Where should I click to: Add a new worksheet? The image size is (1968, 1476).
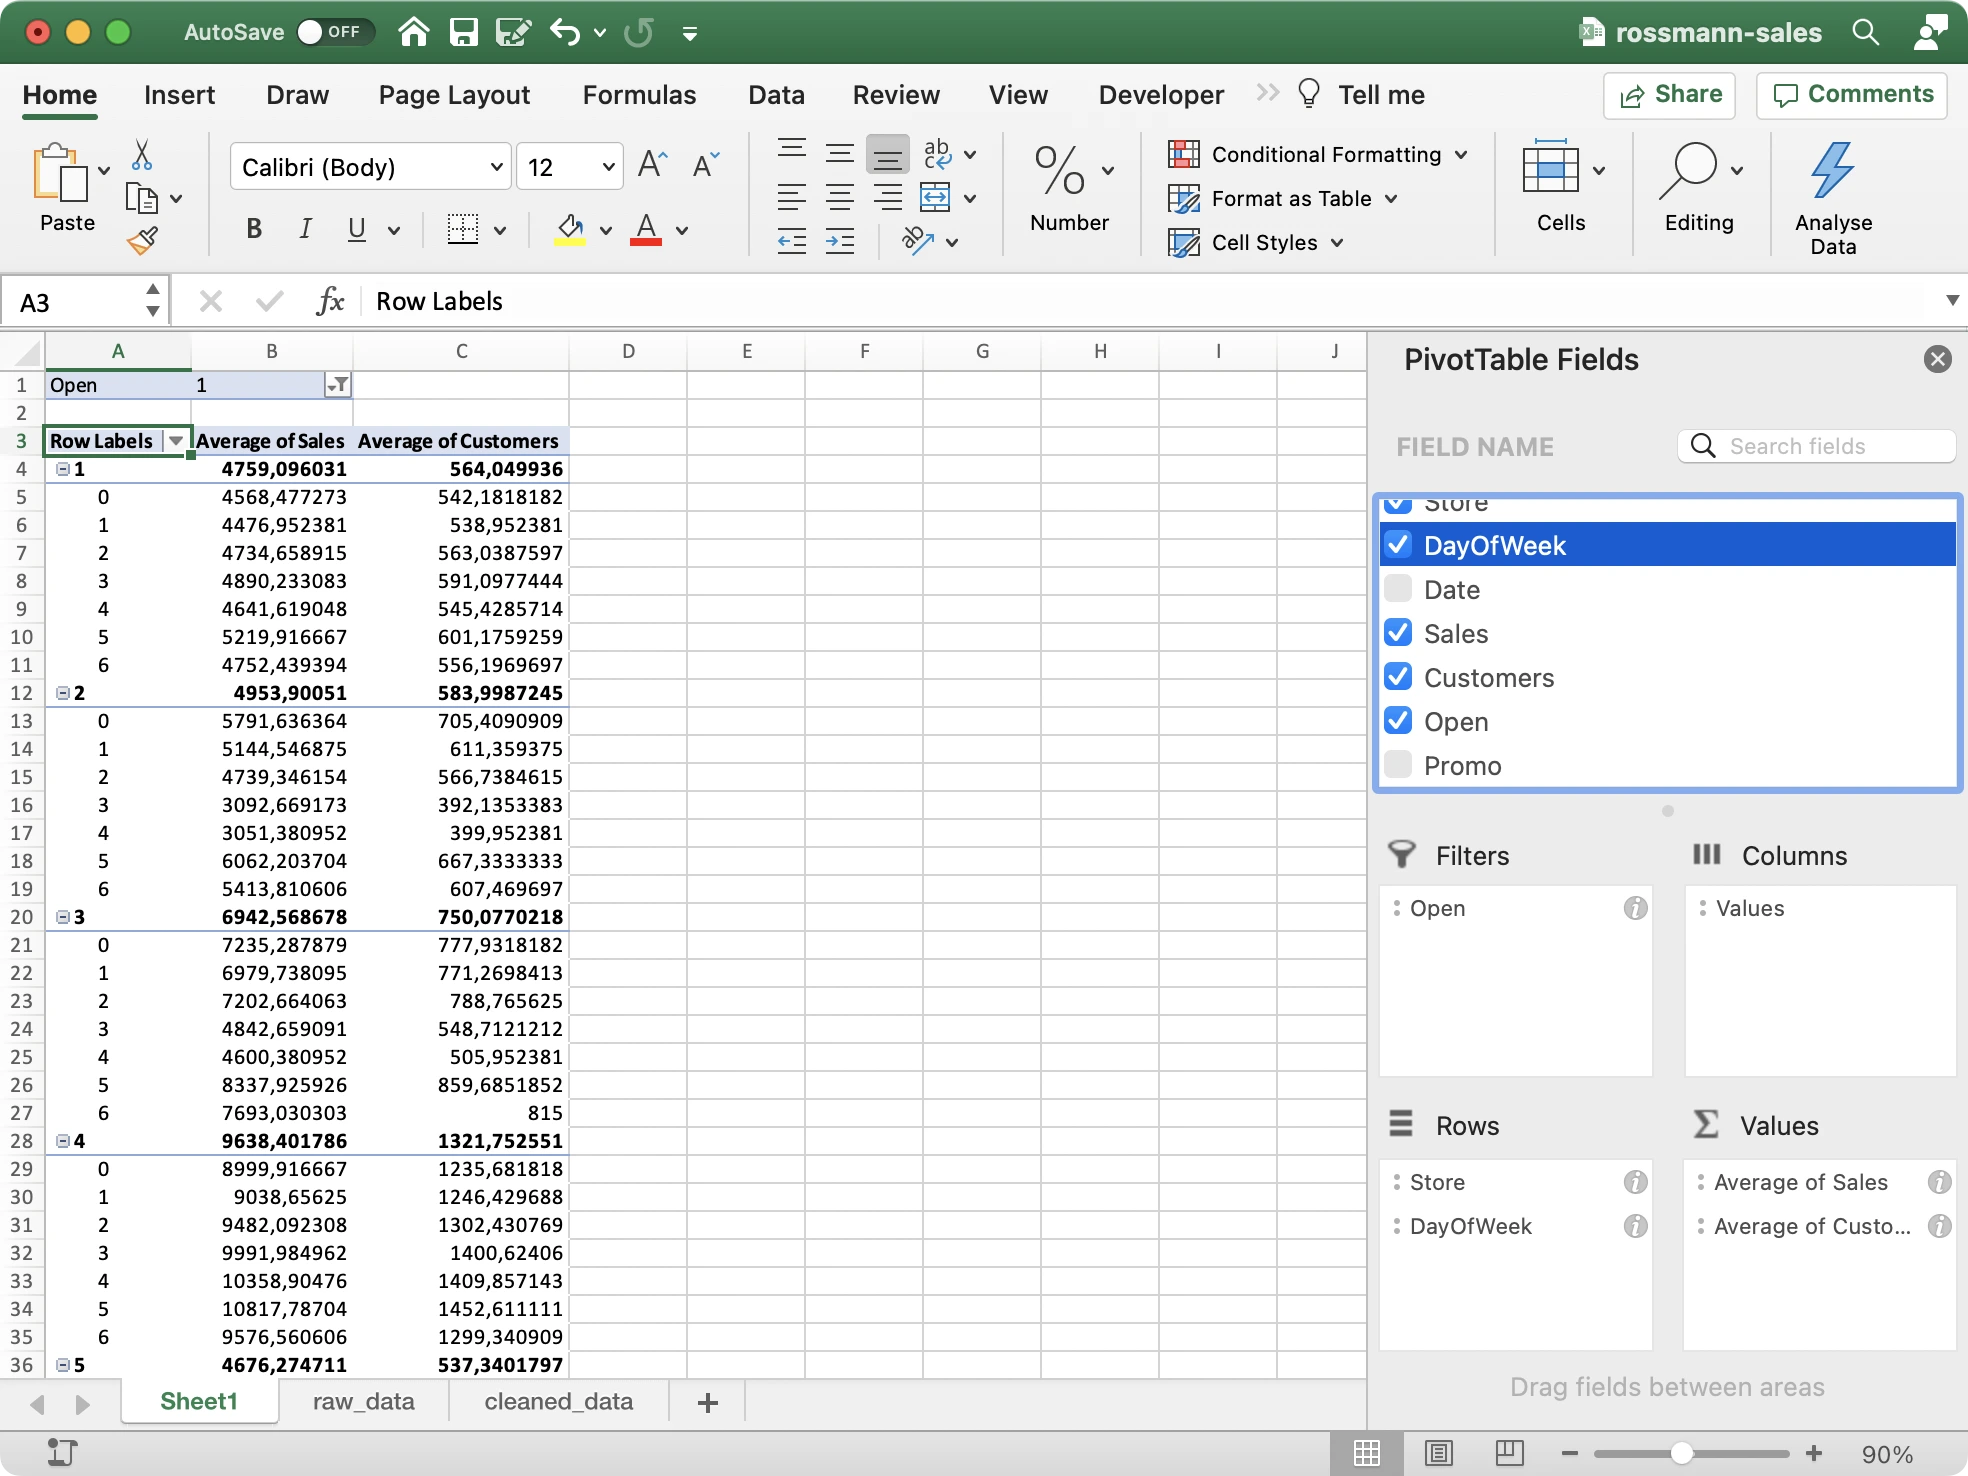pyautogui.click(x=706, y=1401)
